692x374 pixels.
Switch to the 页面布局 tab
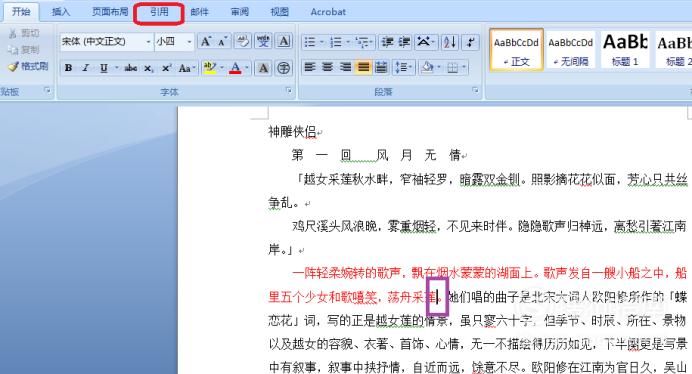click(x=110, y=12)
